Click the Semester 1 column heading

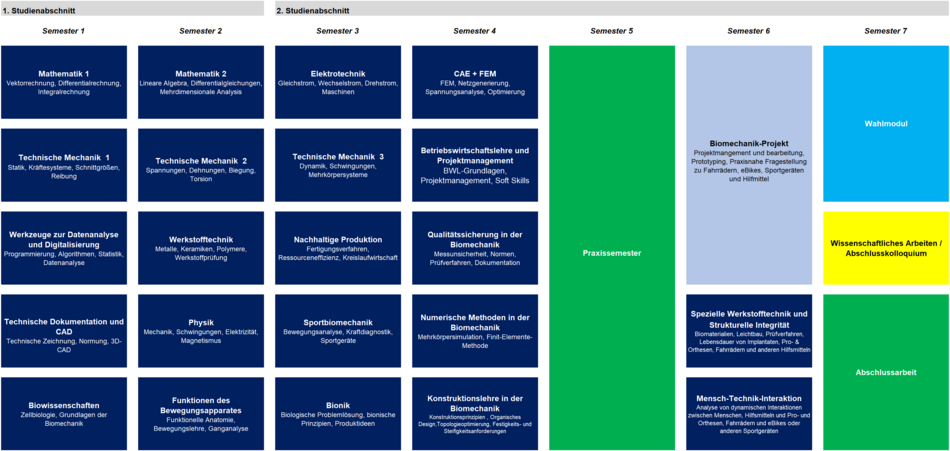[64, 31]
